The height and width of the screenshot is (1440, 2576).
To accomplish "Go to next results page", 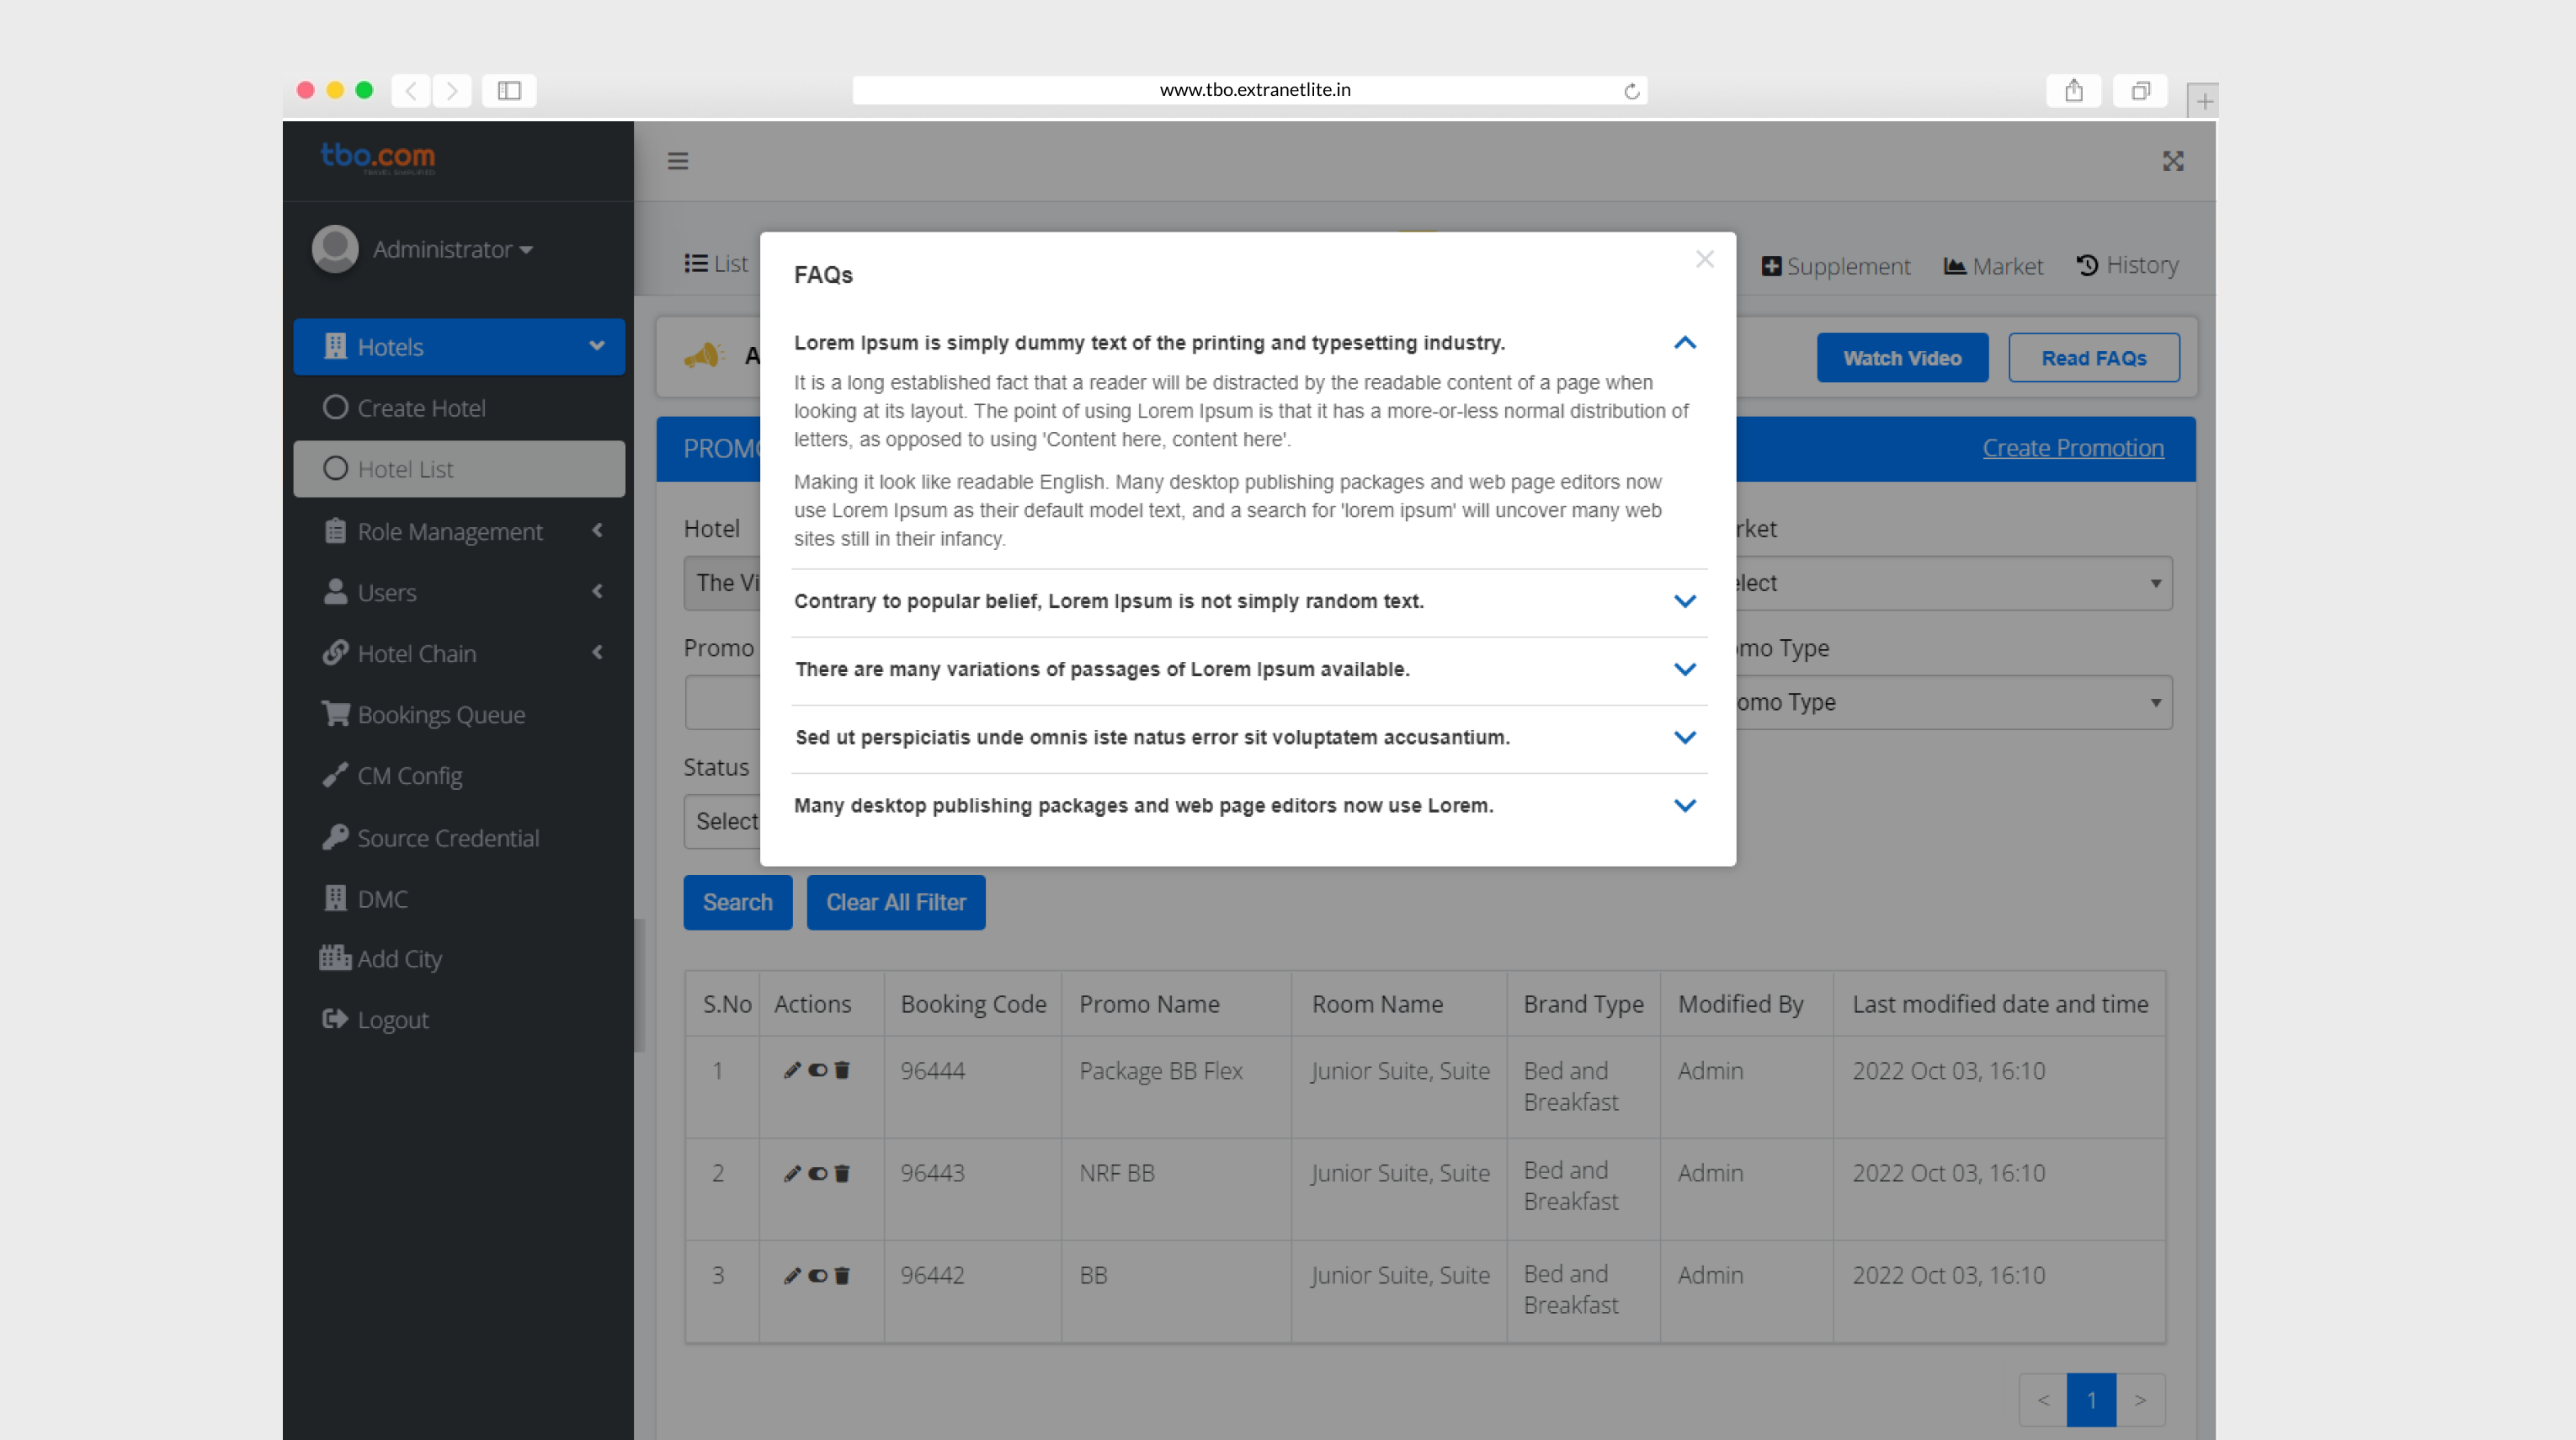I will (x=2140, y=1400).
